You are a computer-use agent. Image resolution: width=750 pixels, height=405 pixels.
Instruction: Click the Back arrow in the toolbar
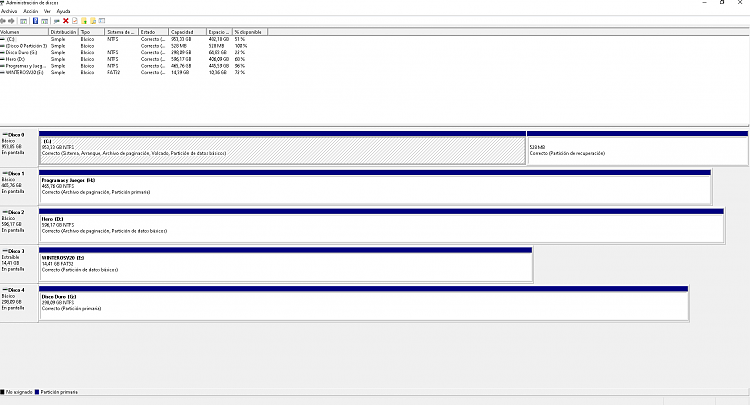coord(3,21)
